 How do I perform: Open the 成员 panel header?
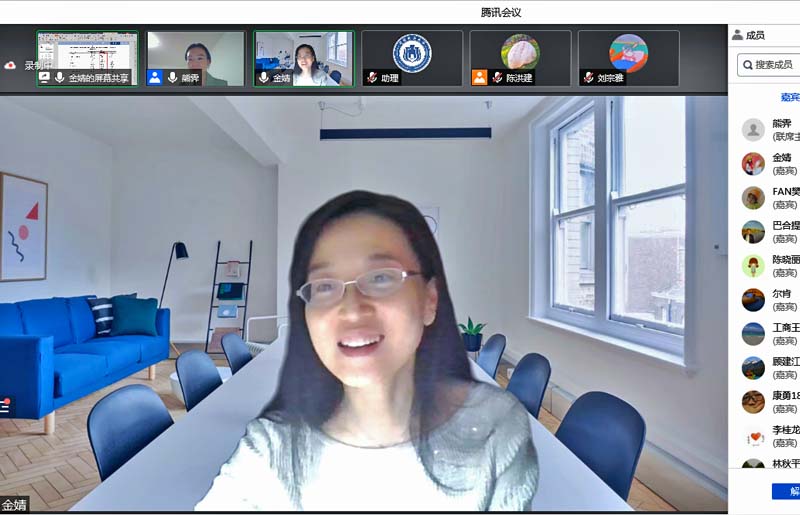click(x=755, y=35)
